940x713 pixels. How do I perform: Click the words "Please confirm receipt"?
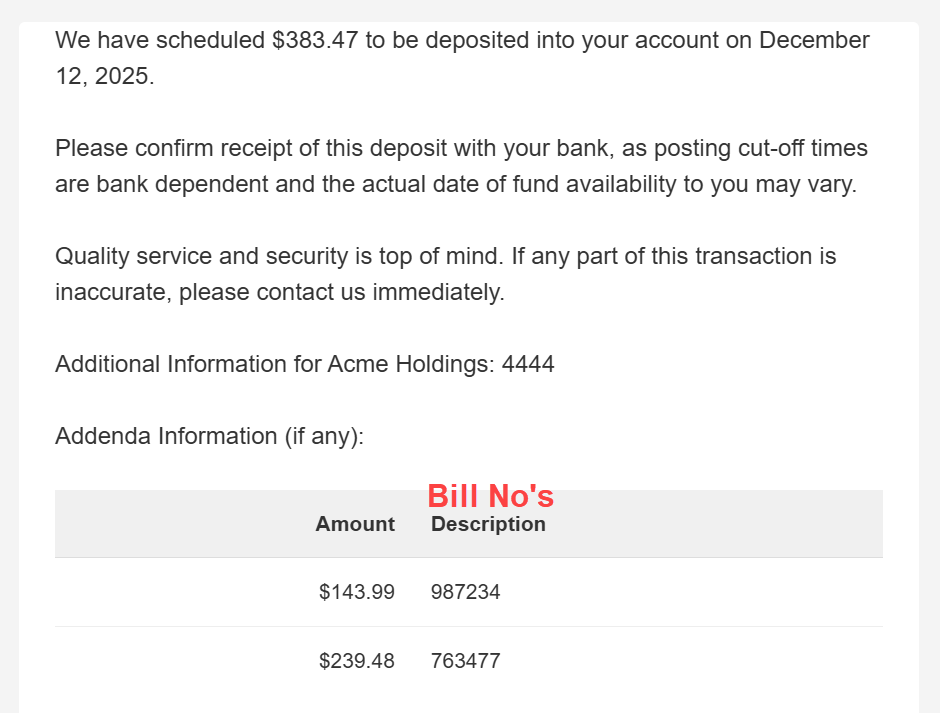point(159,149)
